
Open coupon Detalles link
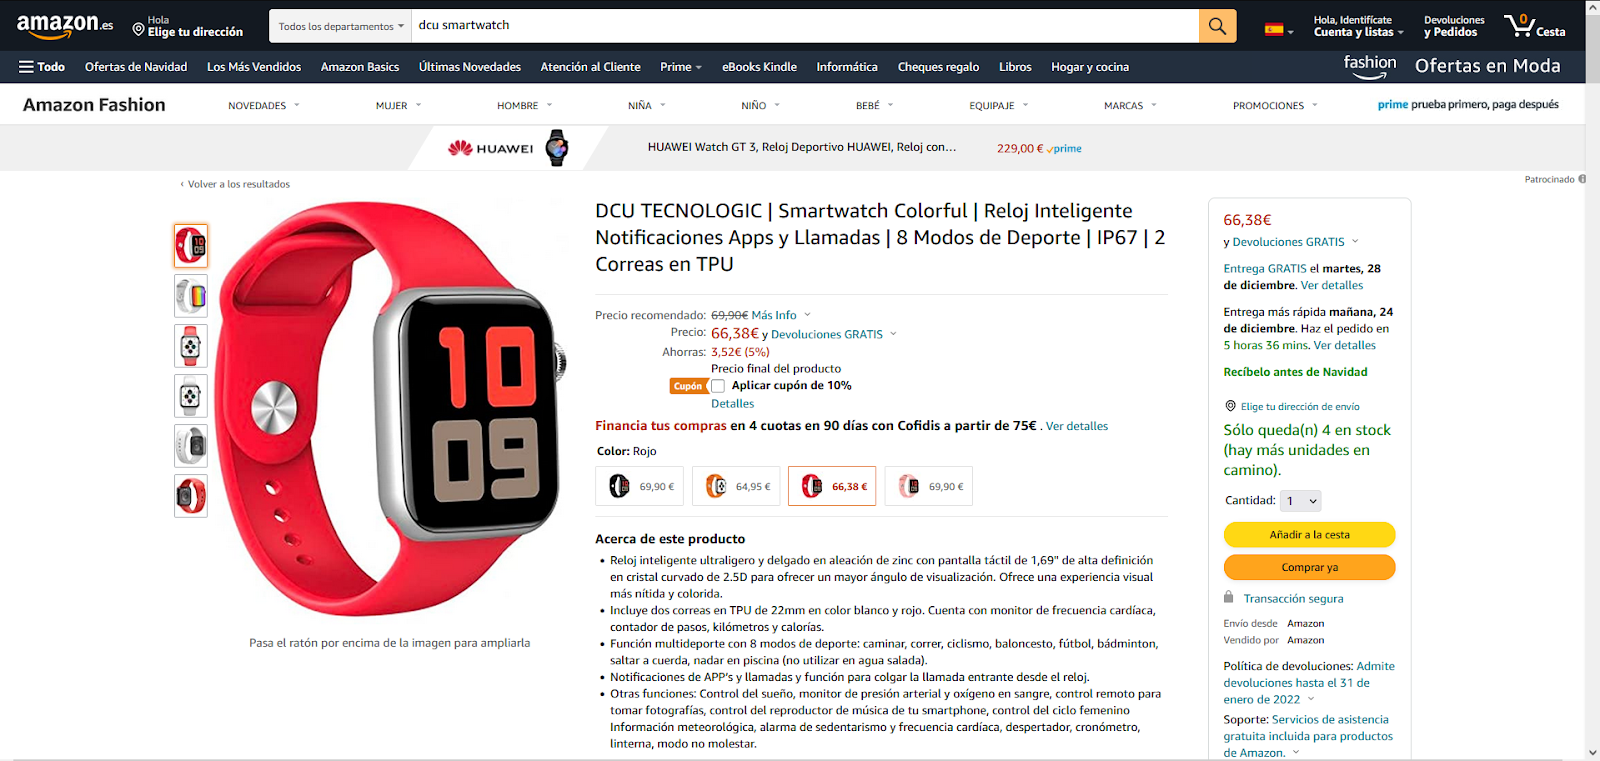click(733, 404)
